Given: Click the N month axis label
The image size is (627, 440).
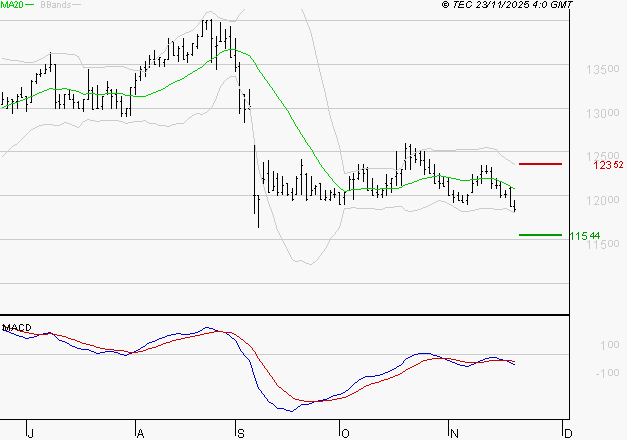Looking at the screenshot, I should pyautogui.click(x=454, y=433).
